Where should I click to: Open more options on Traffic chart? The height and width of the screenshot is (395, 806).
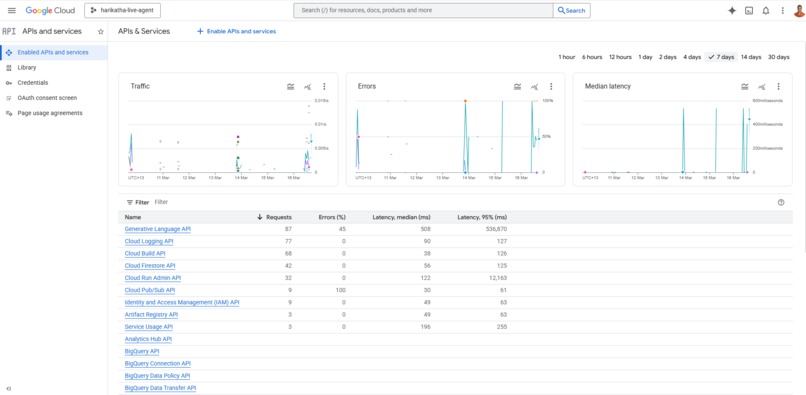point(324,86)
